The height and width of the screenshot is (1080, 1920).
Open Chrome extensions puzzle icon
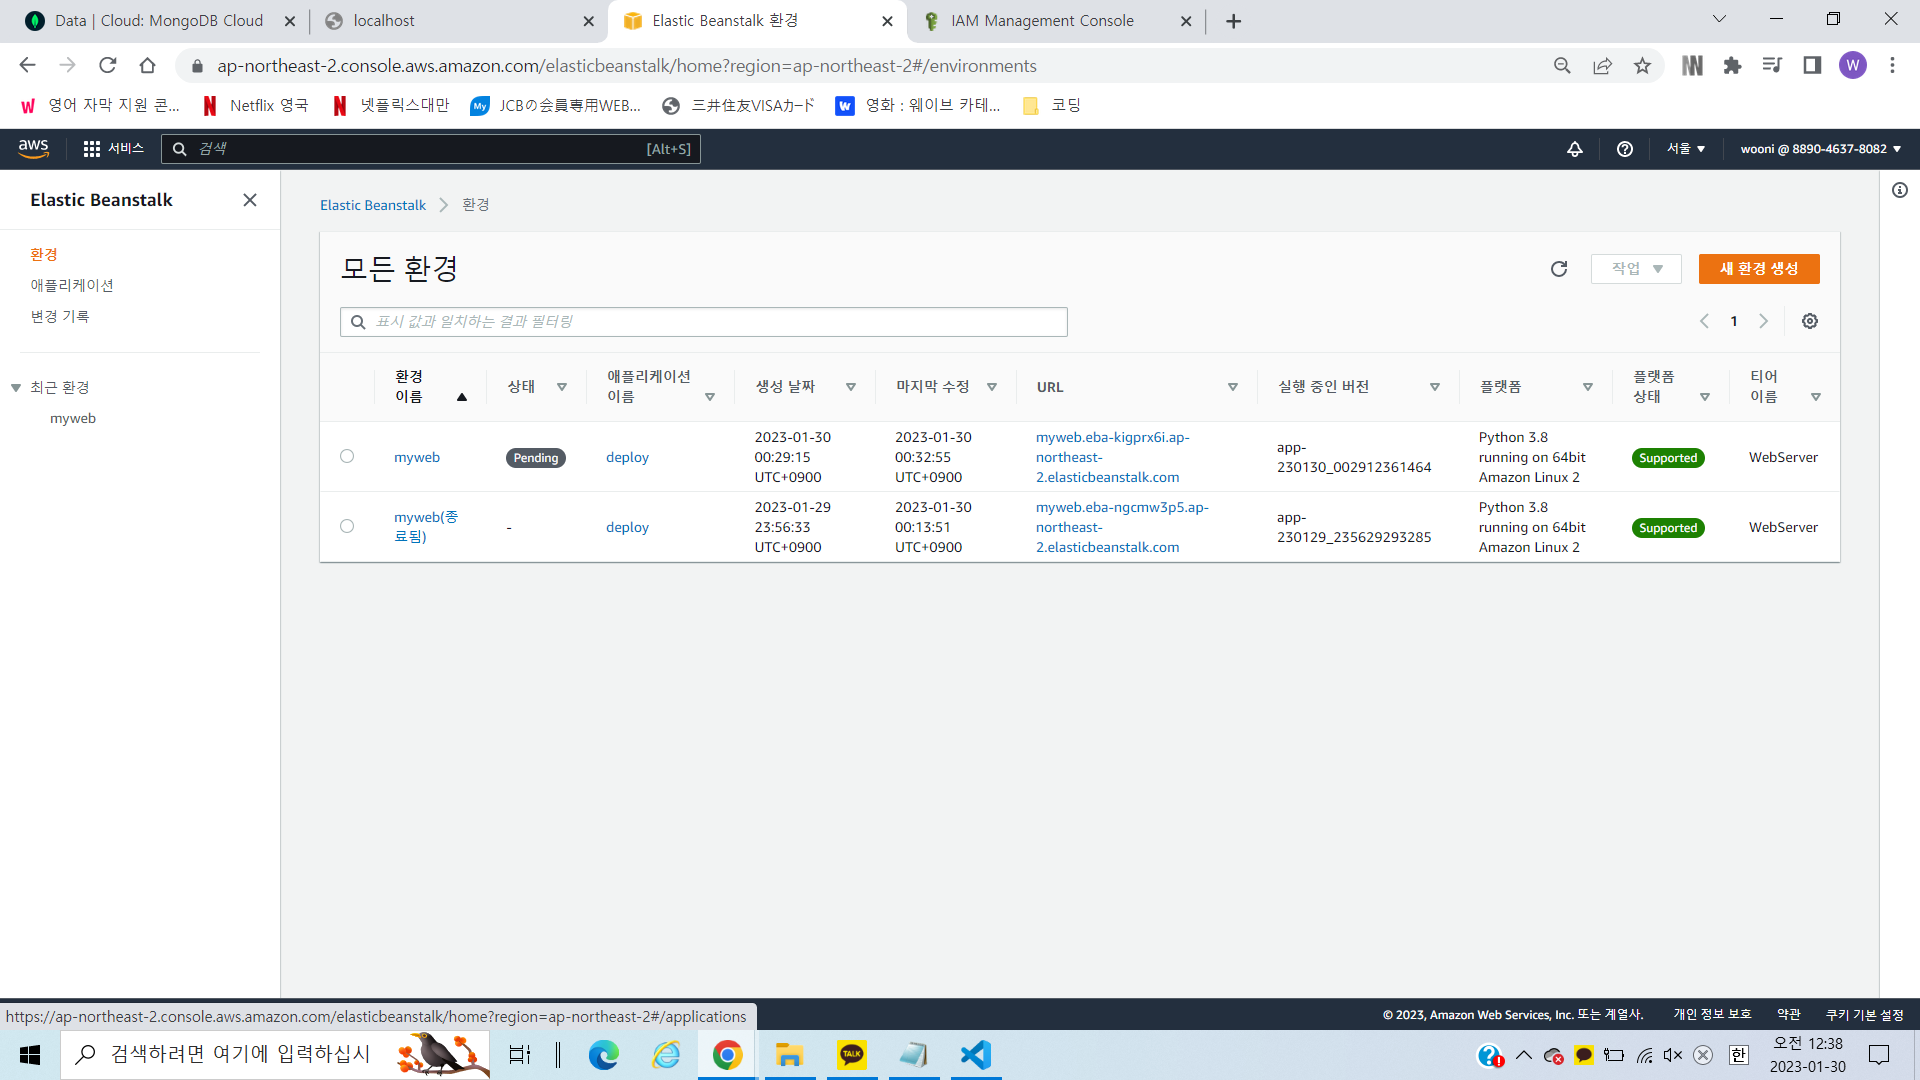[1732, 66]
